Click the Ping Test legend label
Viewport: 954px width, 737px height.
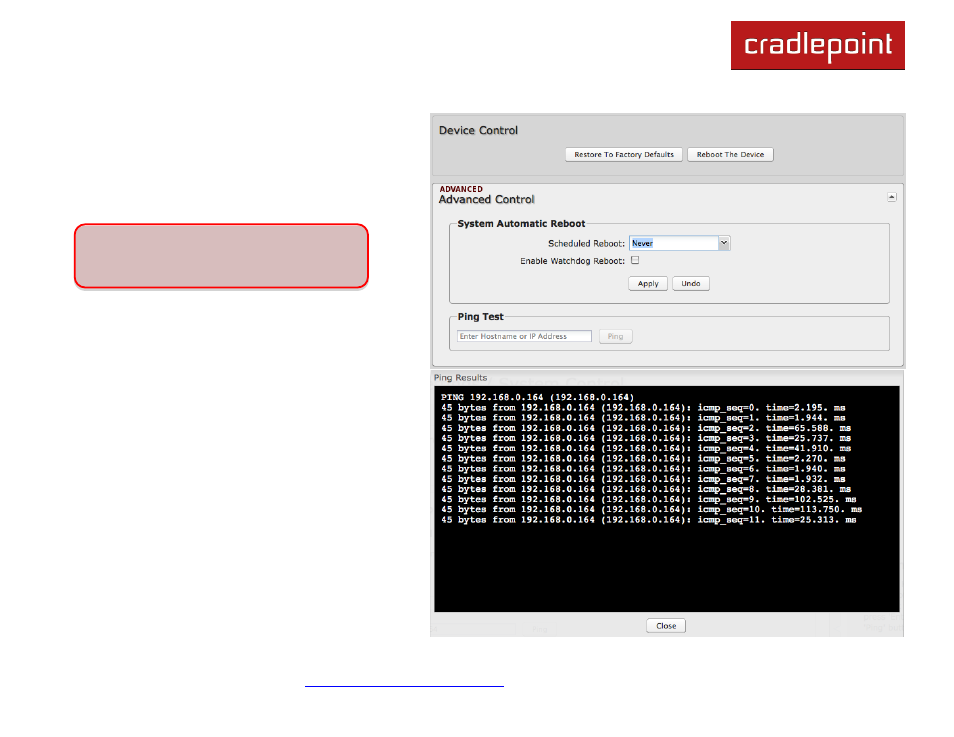[481, 317]
